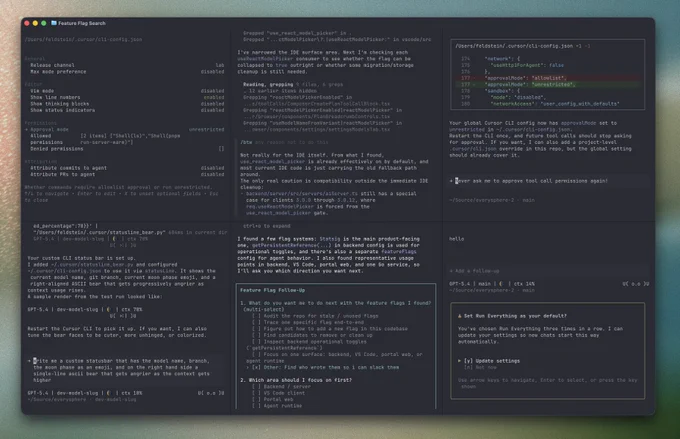Screen dimensions: 680x439
Task: Select the Approval mode row
Action: tap(124, 129)
